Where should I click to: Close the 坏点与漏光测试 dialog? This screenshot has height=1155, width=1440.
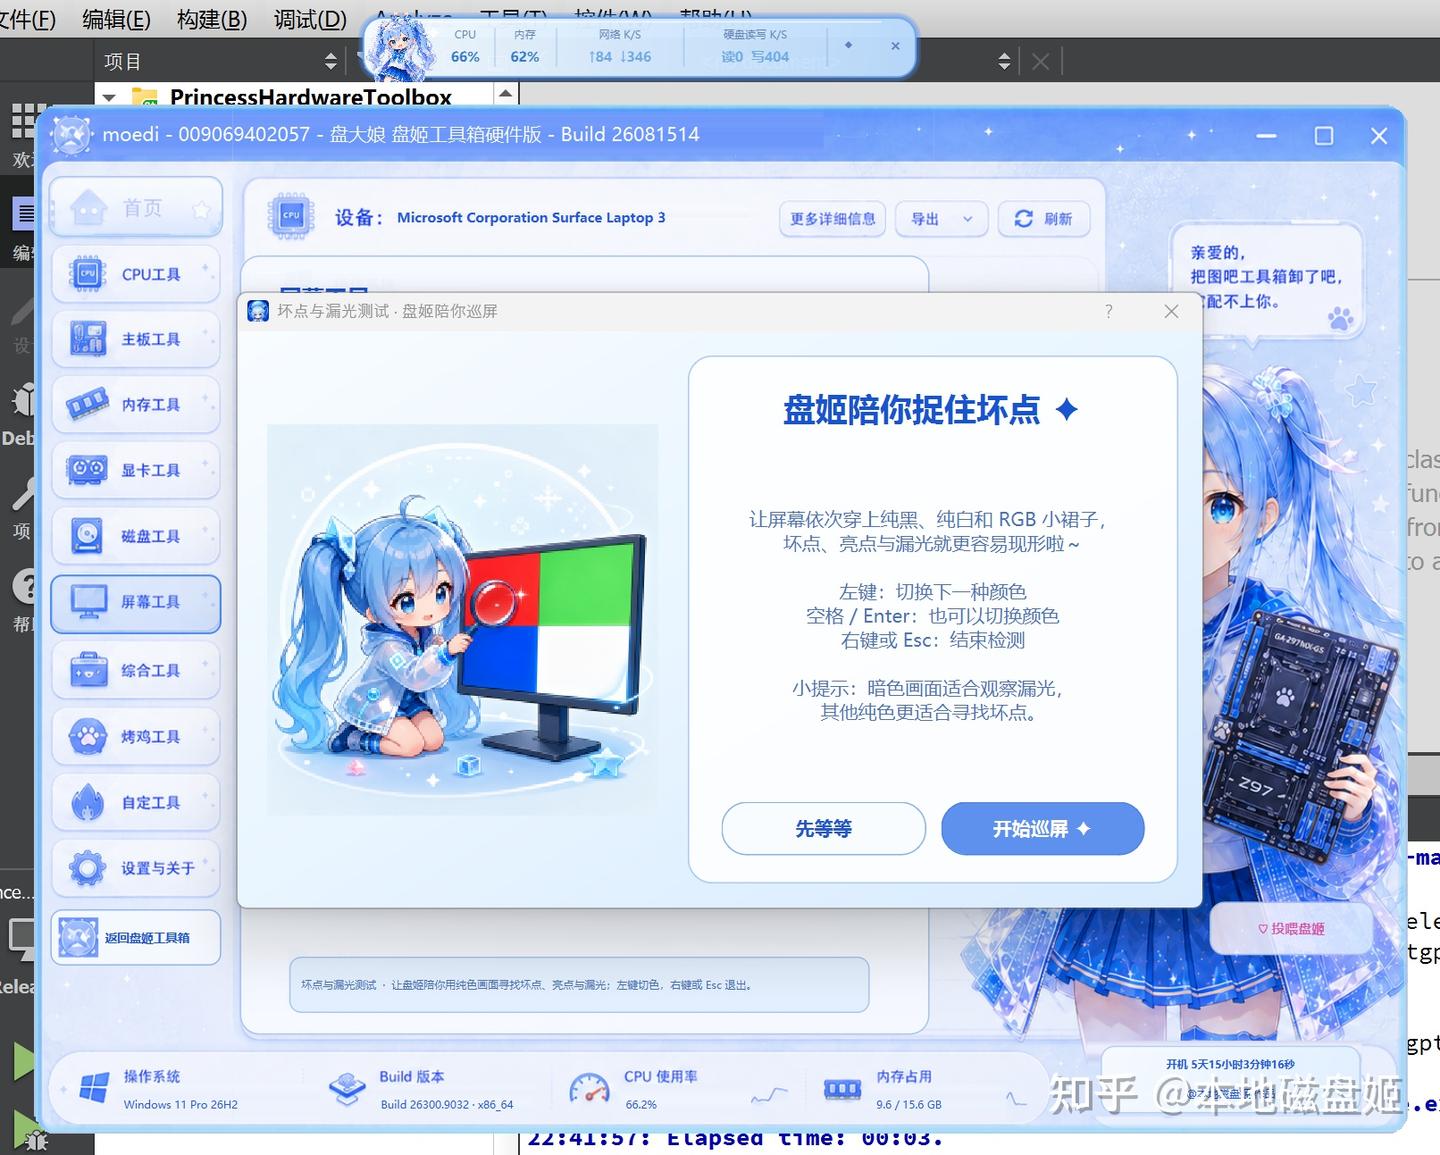1171,311
